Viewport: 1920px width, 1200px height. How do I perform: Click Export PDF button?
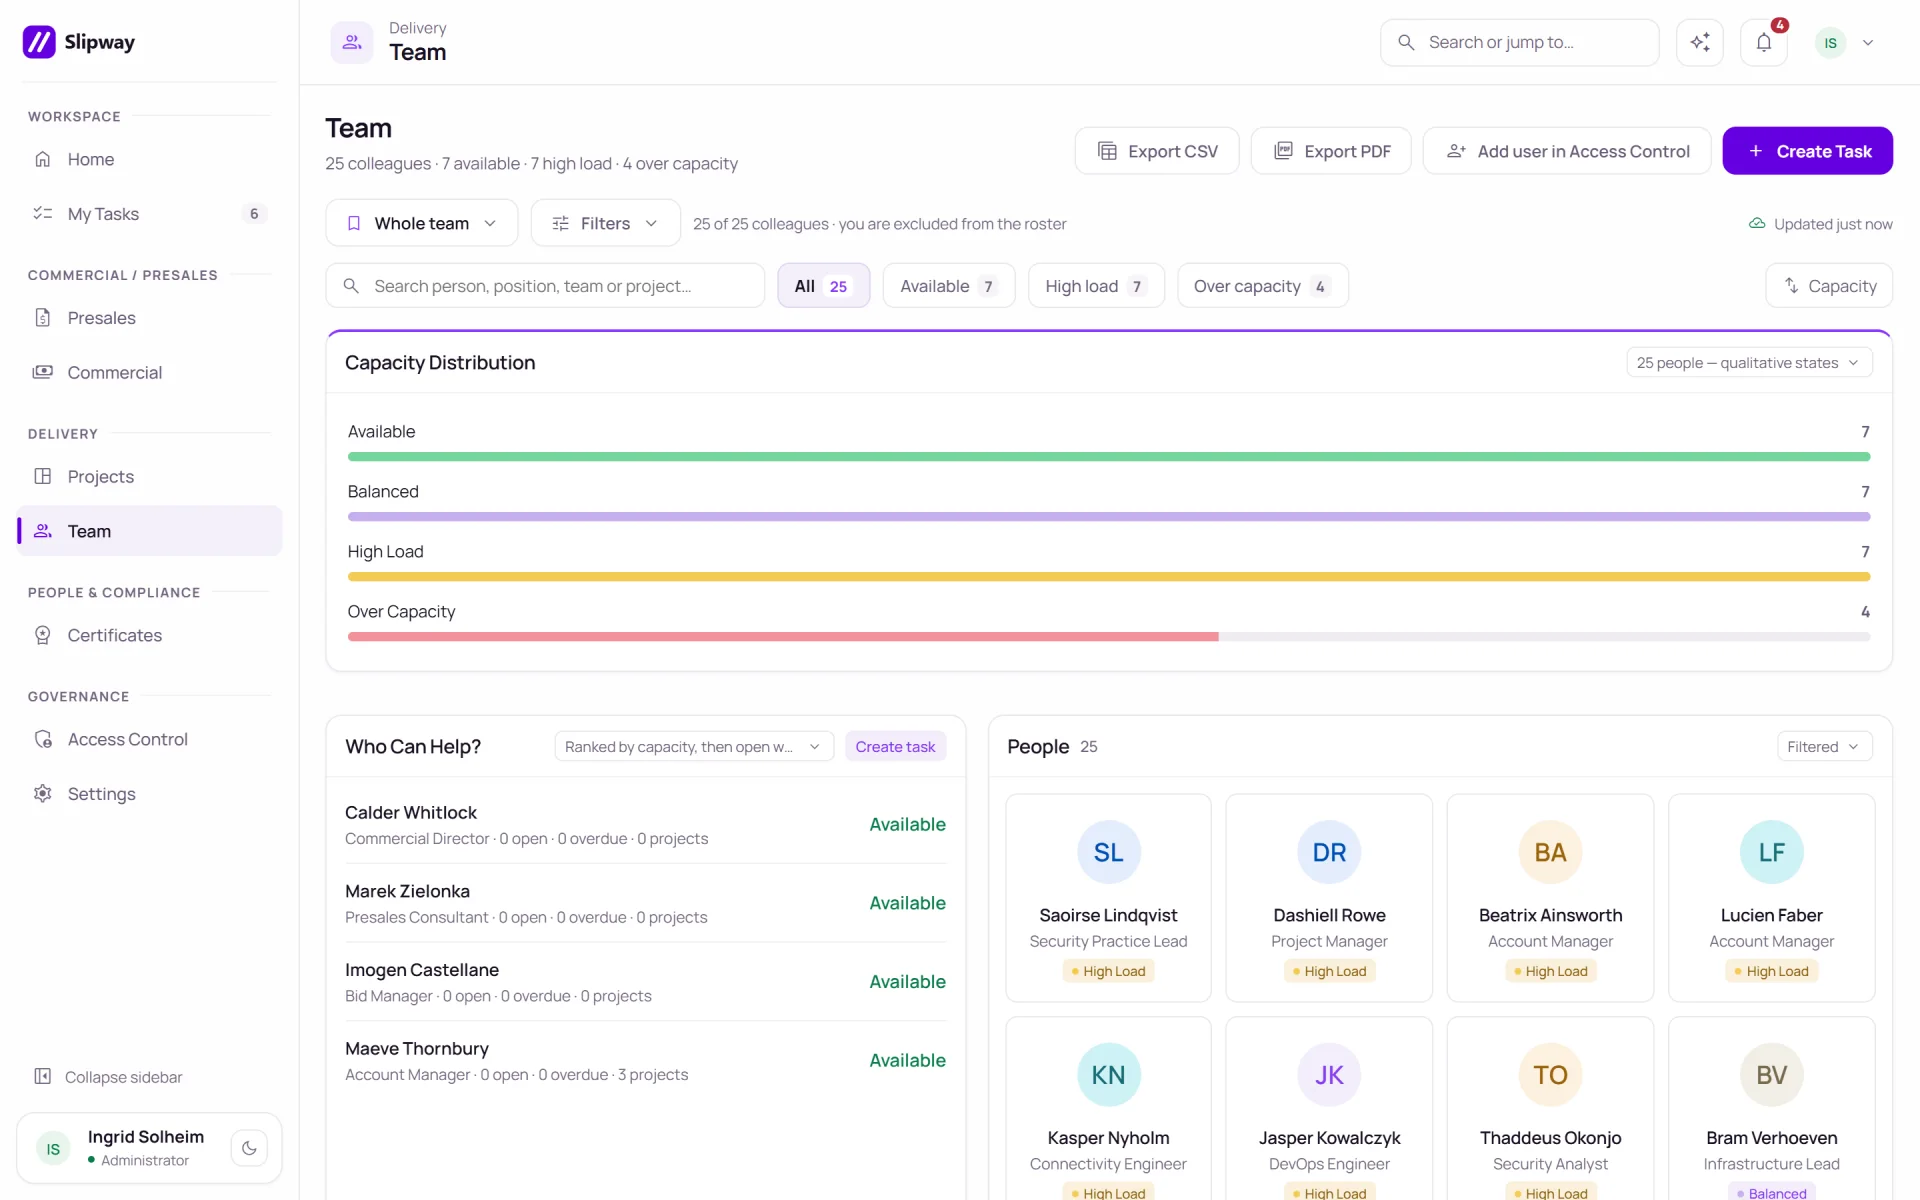point(1331,151)
